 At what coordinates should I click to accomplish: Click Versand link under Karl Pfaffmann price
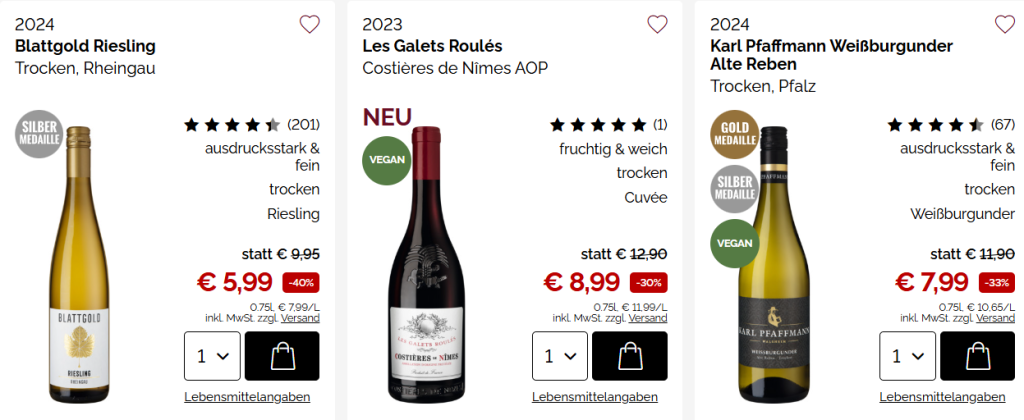995,318
